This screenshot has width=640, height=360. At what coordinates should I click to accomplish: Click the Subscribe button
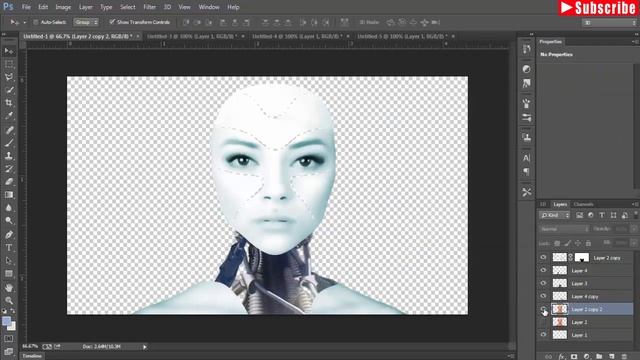(x=597, y=8)
